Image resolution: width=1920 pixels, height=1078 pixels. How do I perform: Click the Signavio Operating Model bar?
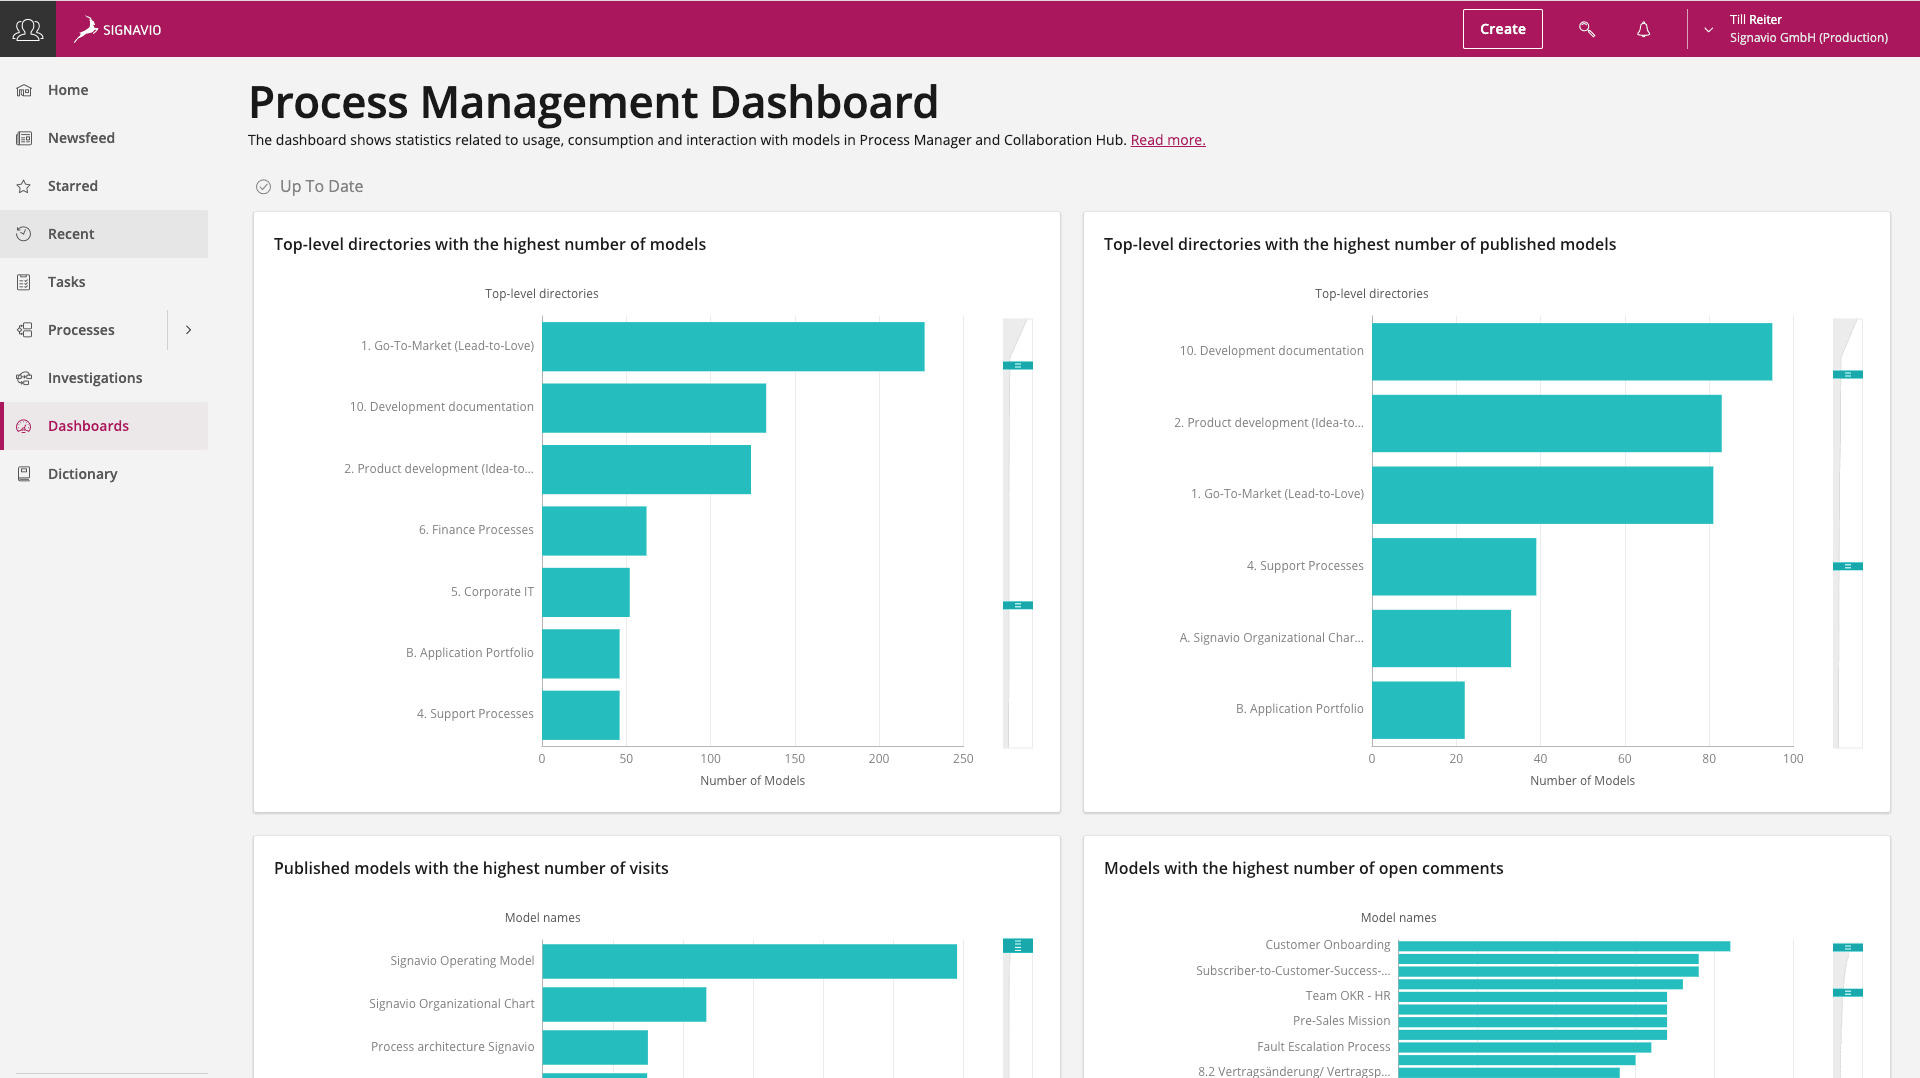(749, 962)
